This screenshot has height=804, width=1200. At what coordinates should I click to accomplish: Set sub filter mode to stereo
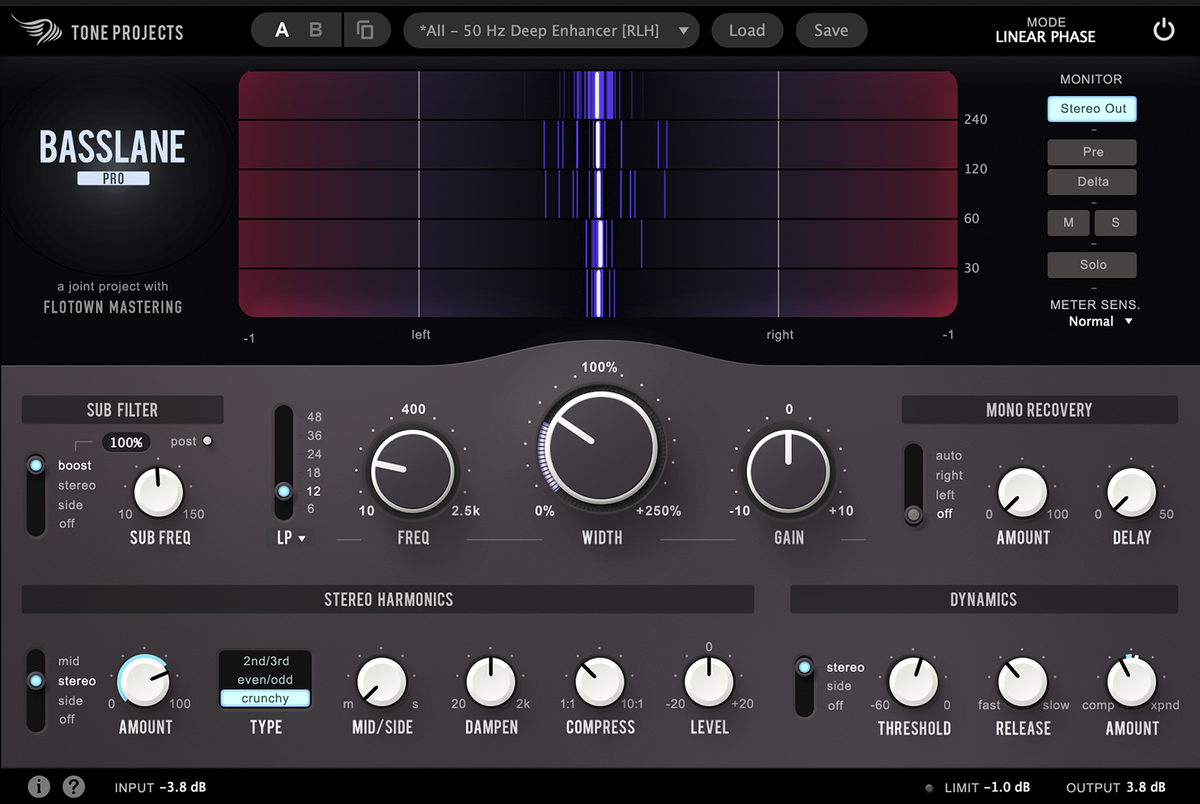(77, 485)
